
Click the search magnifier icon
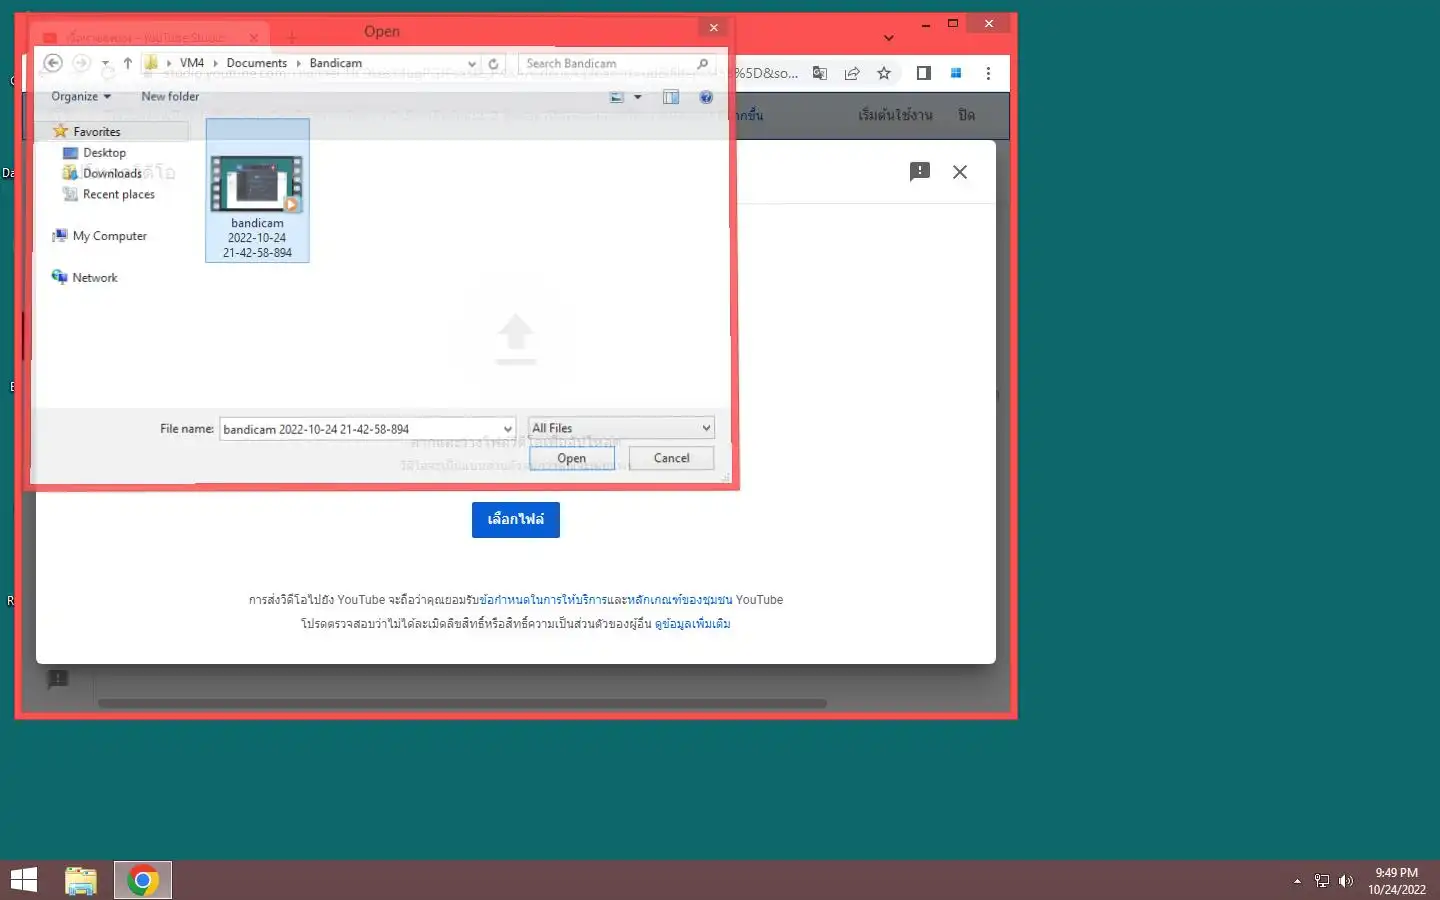pos(703,63)
